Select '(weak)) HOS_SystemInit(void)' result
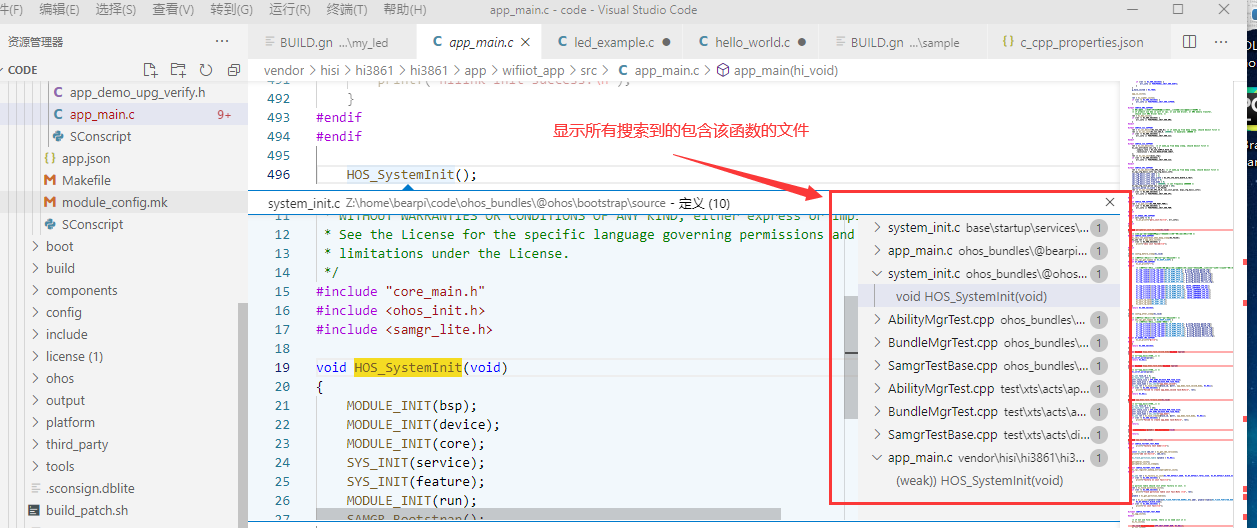The height and width of the screenshot is (528, 1257). 979,480
